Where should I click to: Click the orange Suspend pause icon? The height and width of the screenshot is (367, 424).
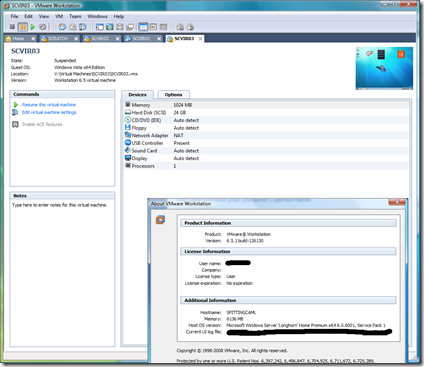[23, 27]
